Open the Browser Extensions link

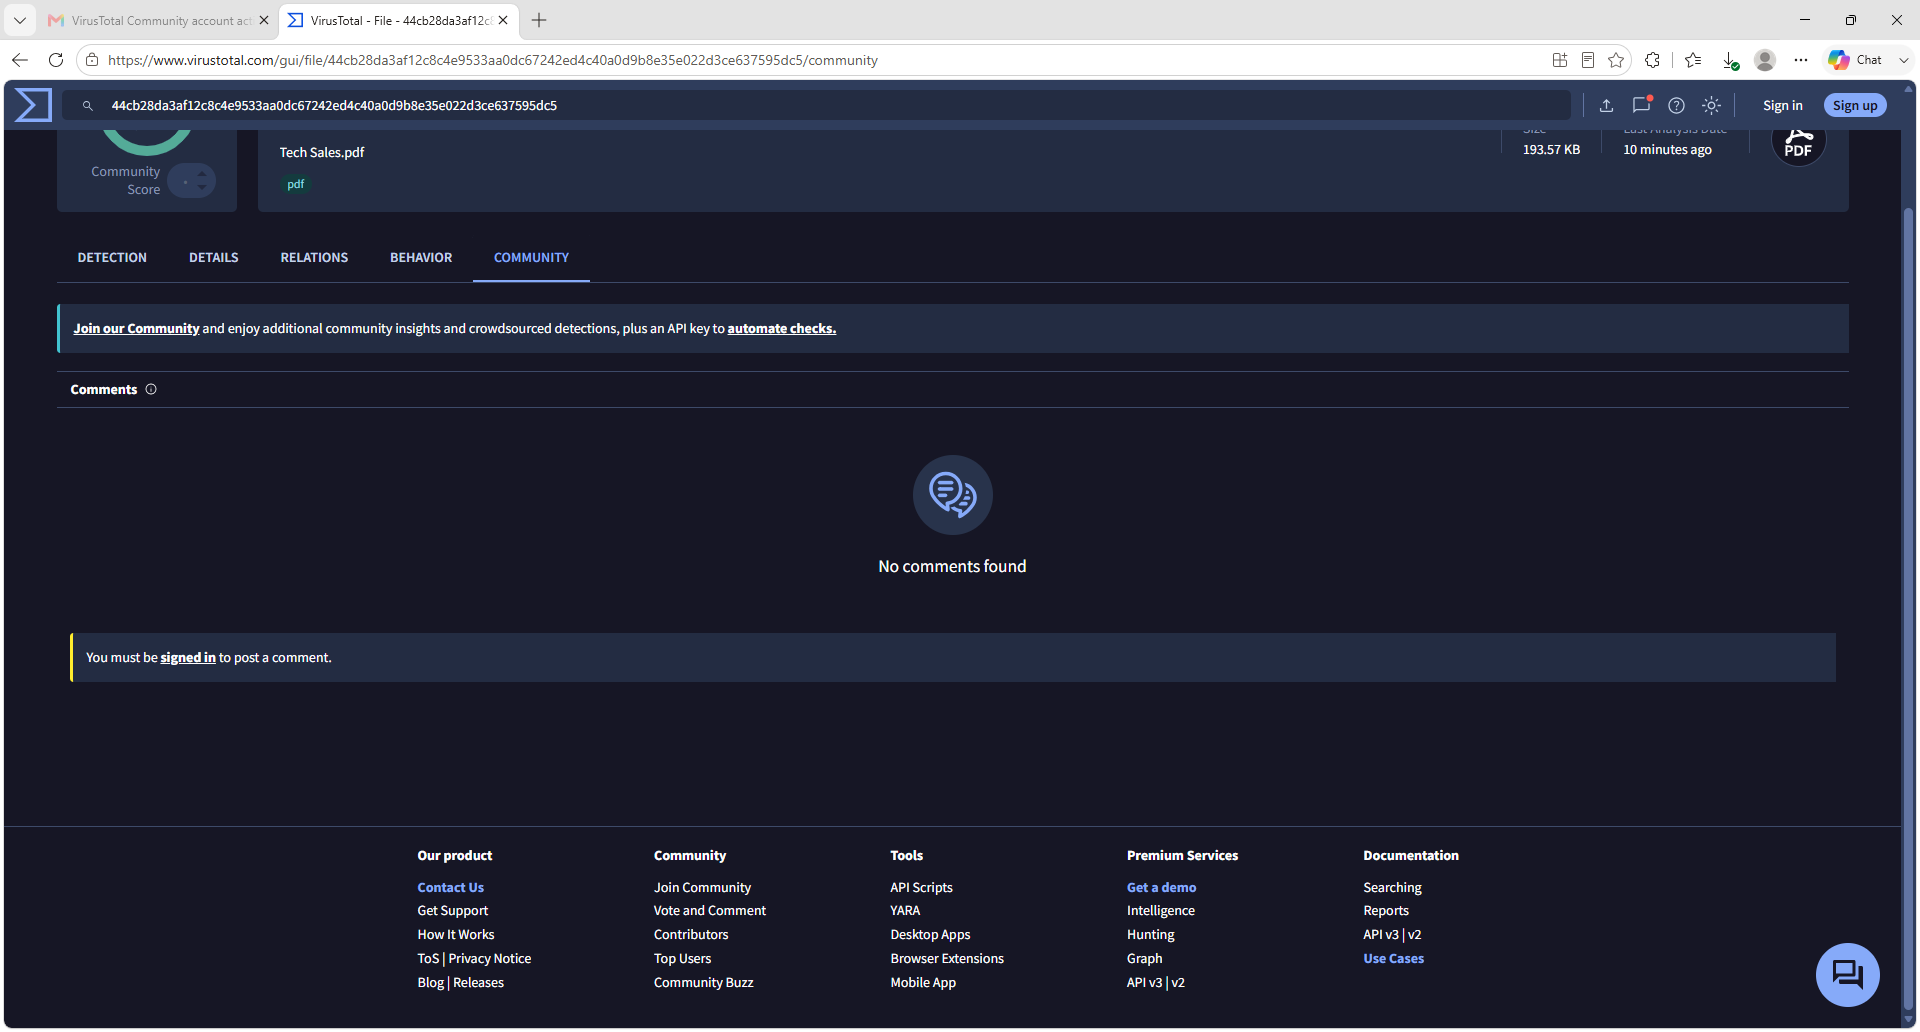[947, 959]
